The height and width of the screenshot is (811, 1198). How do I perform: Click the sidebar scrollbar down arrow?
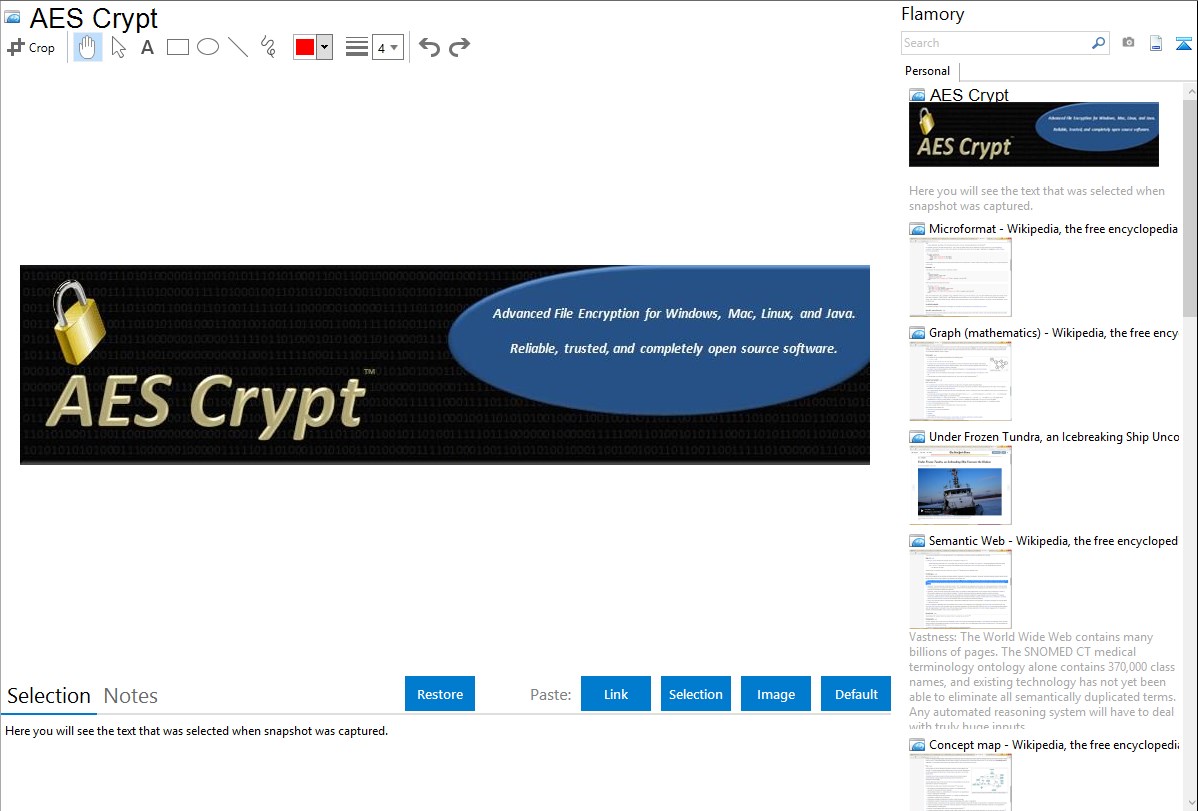(x=1190, y=803)
